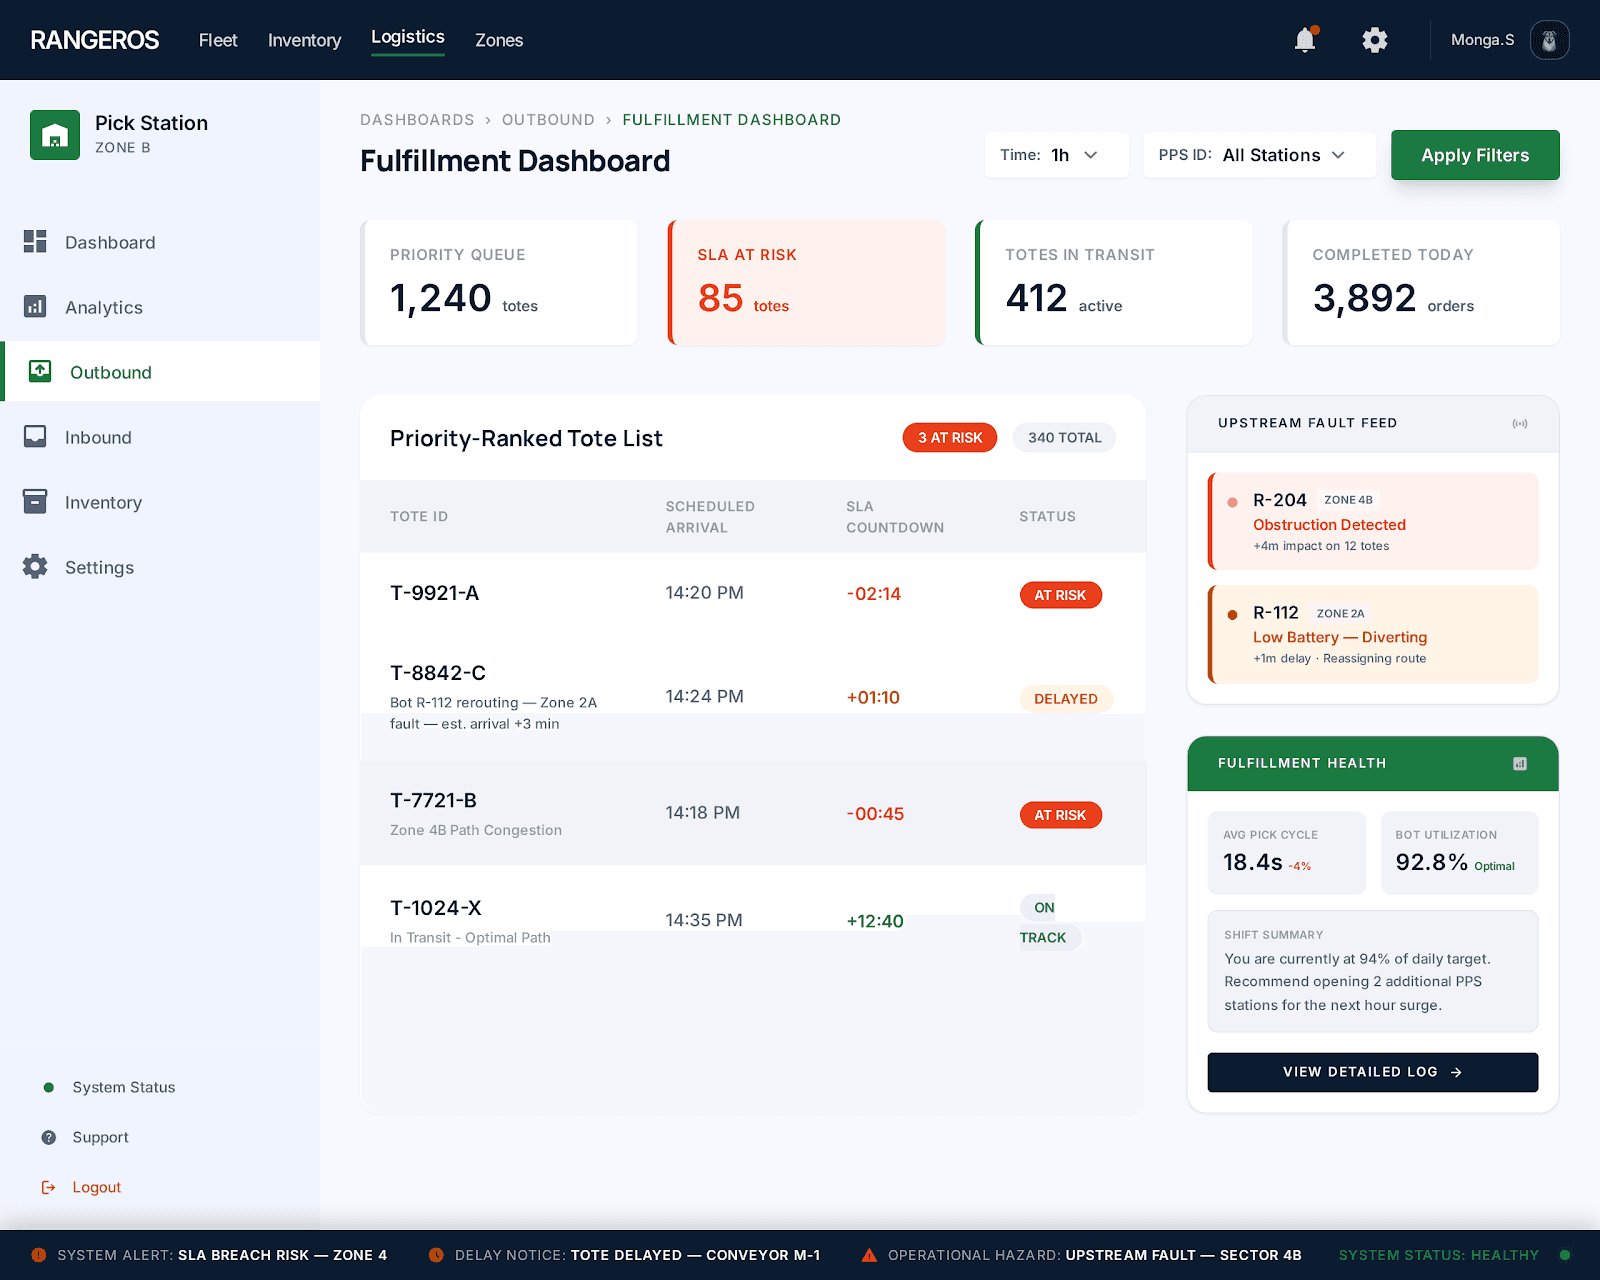The width and height of the screenshot is (1600, 1280).
Task: Open the System Status link
Action: (x=123, y=1087)
